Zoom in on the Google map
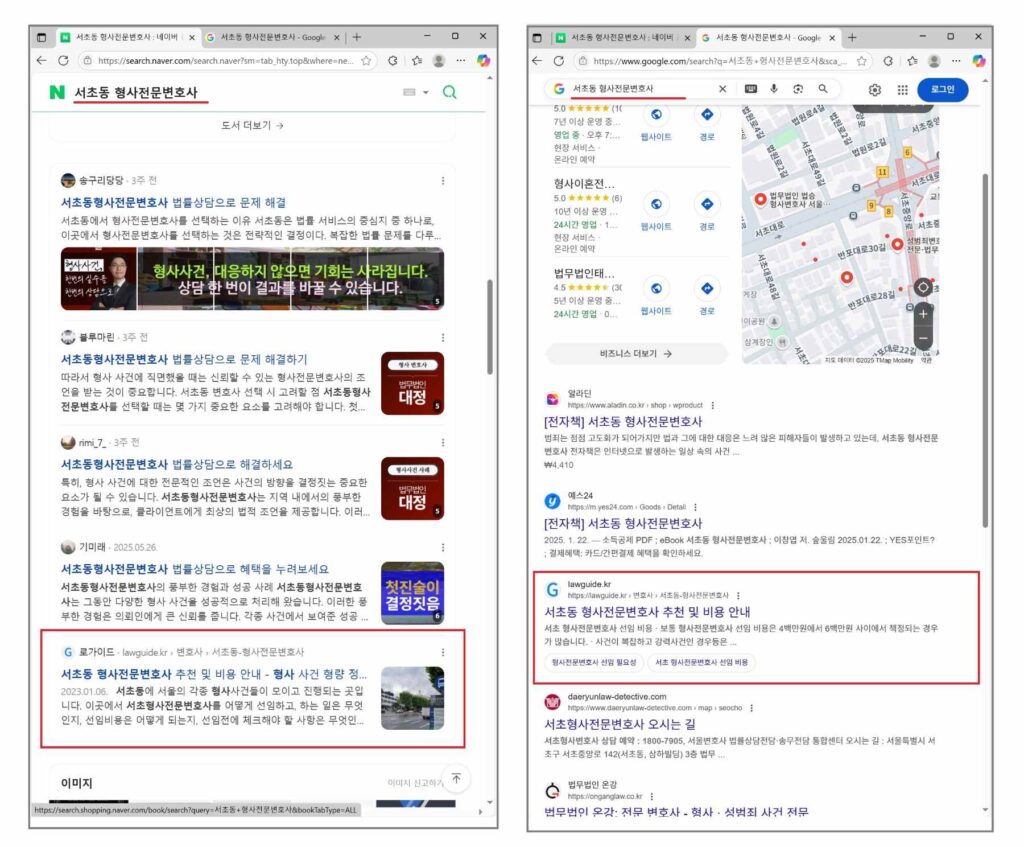 click(923, 314)
